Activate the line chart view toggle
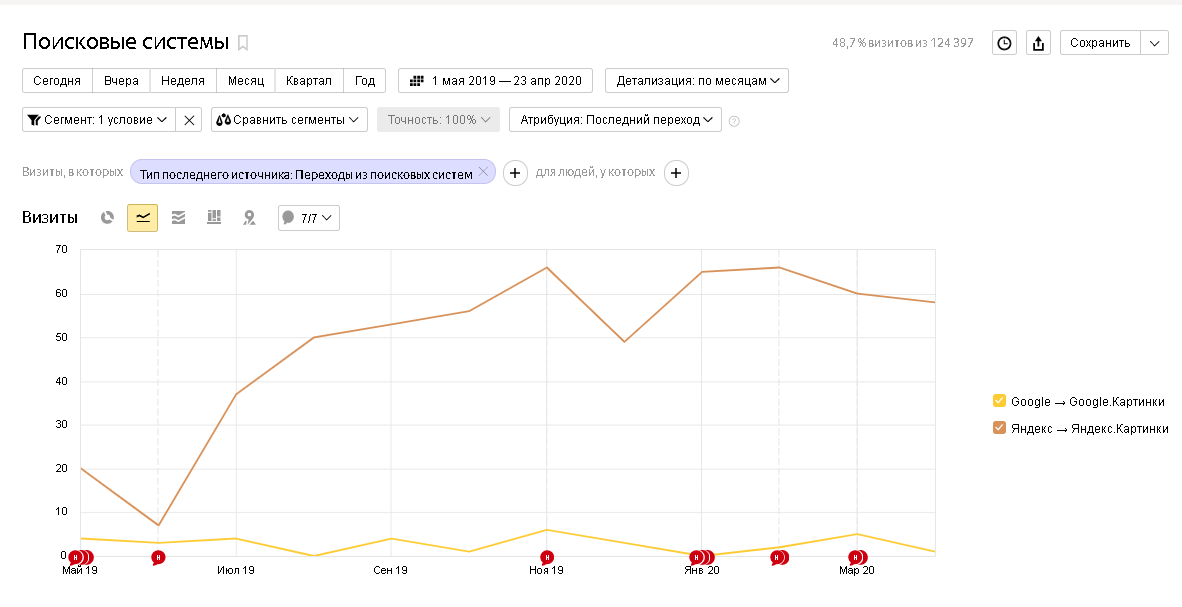The height and width of the screenshot is (607, 1182). click(142, 217)
